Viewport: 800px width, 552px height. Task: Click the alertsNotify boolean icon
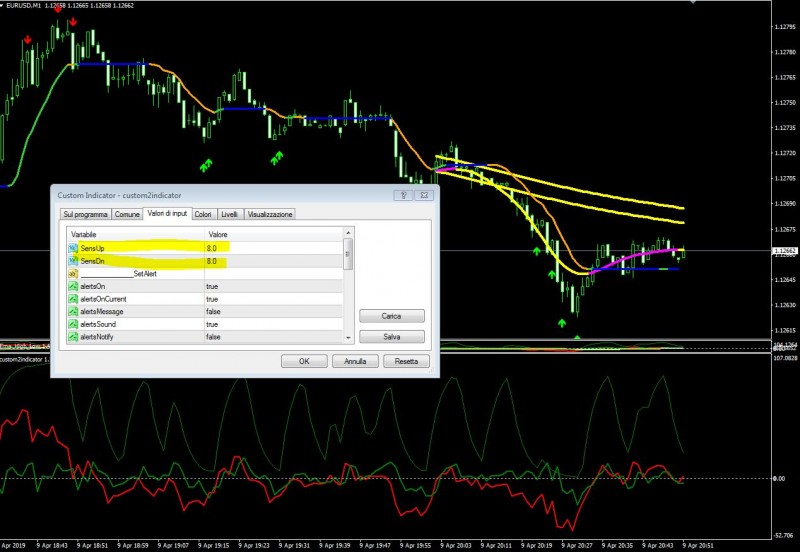72,337
